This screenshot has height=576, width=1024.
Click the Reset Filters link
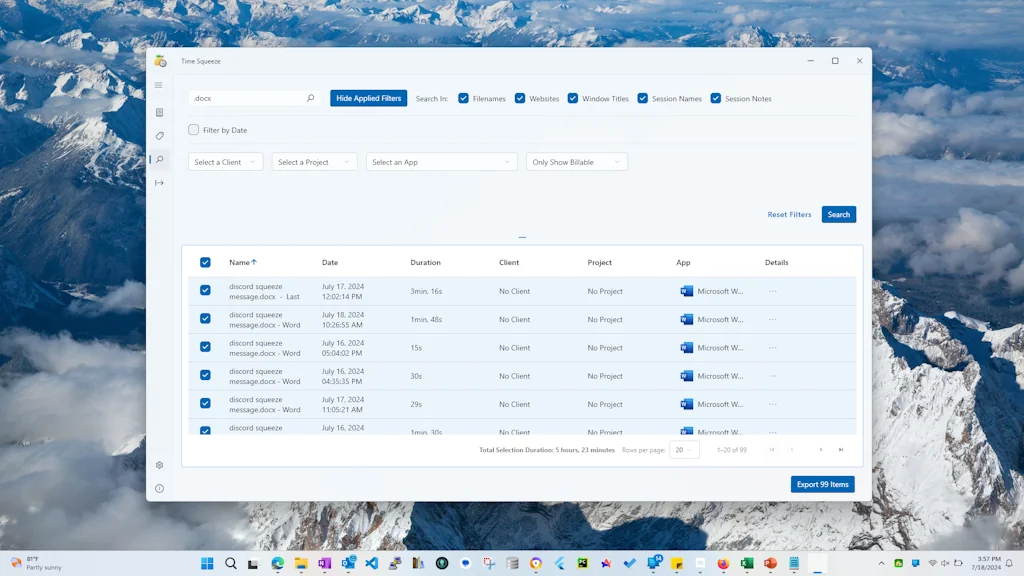pos(789,215)
